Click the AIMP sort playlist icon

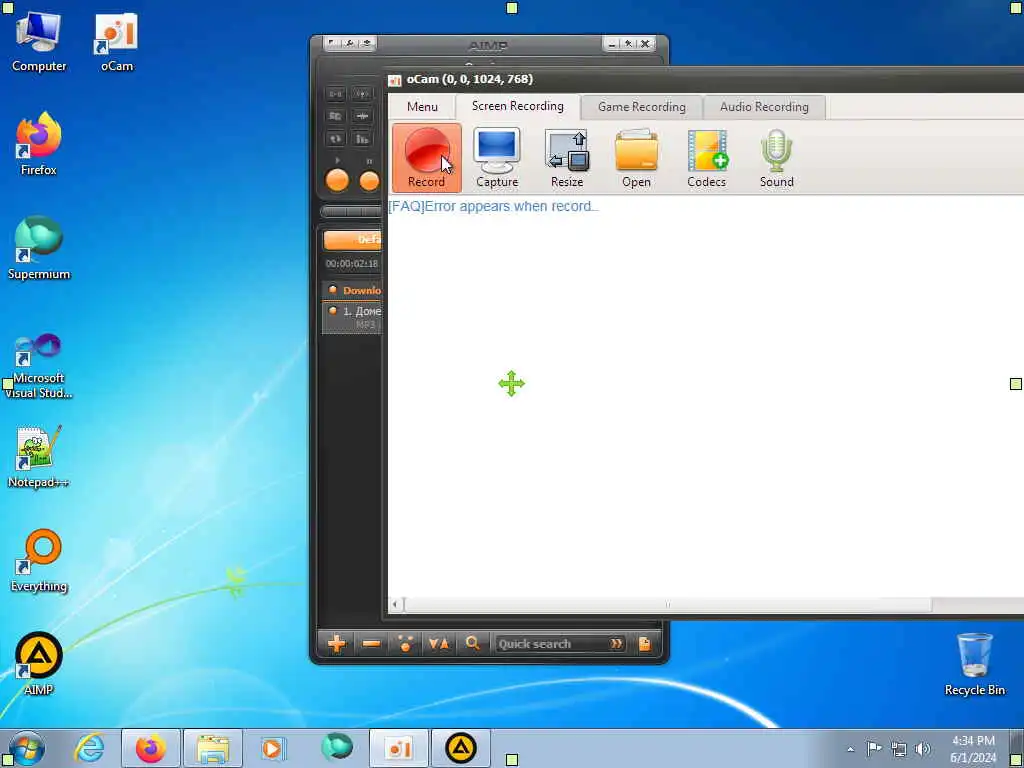(x=439, y=644)
